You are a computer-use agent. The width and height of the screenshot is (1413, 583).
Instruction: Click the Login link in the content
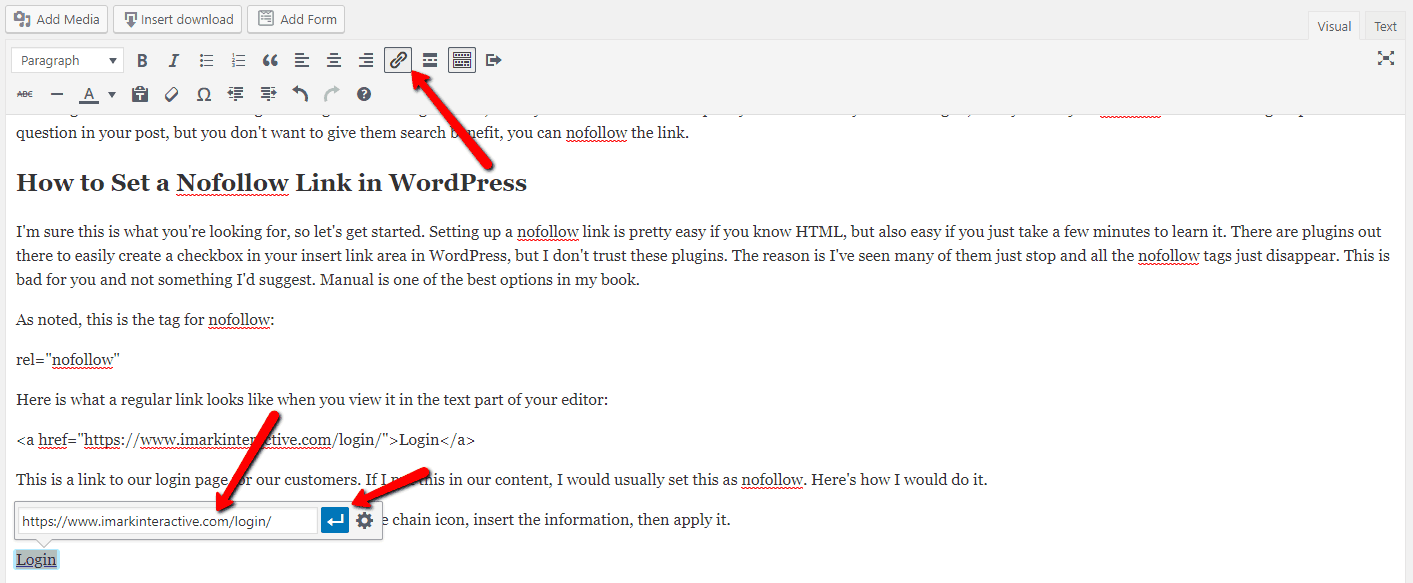[x=35, y=559]
